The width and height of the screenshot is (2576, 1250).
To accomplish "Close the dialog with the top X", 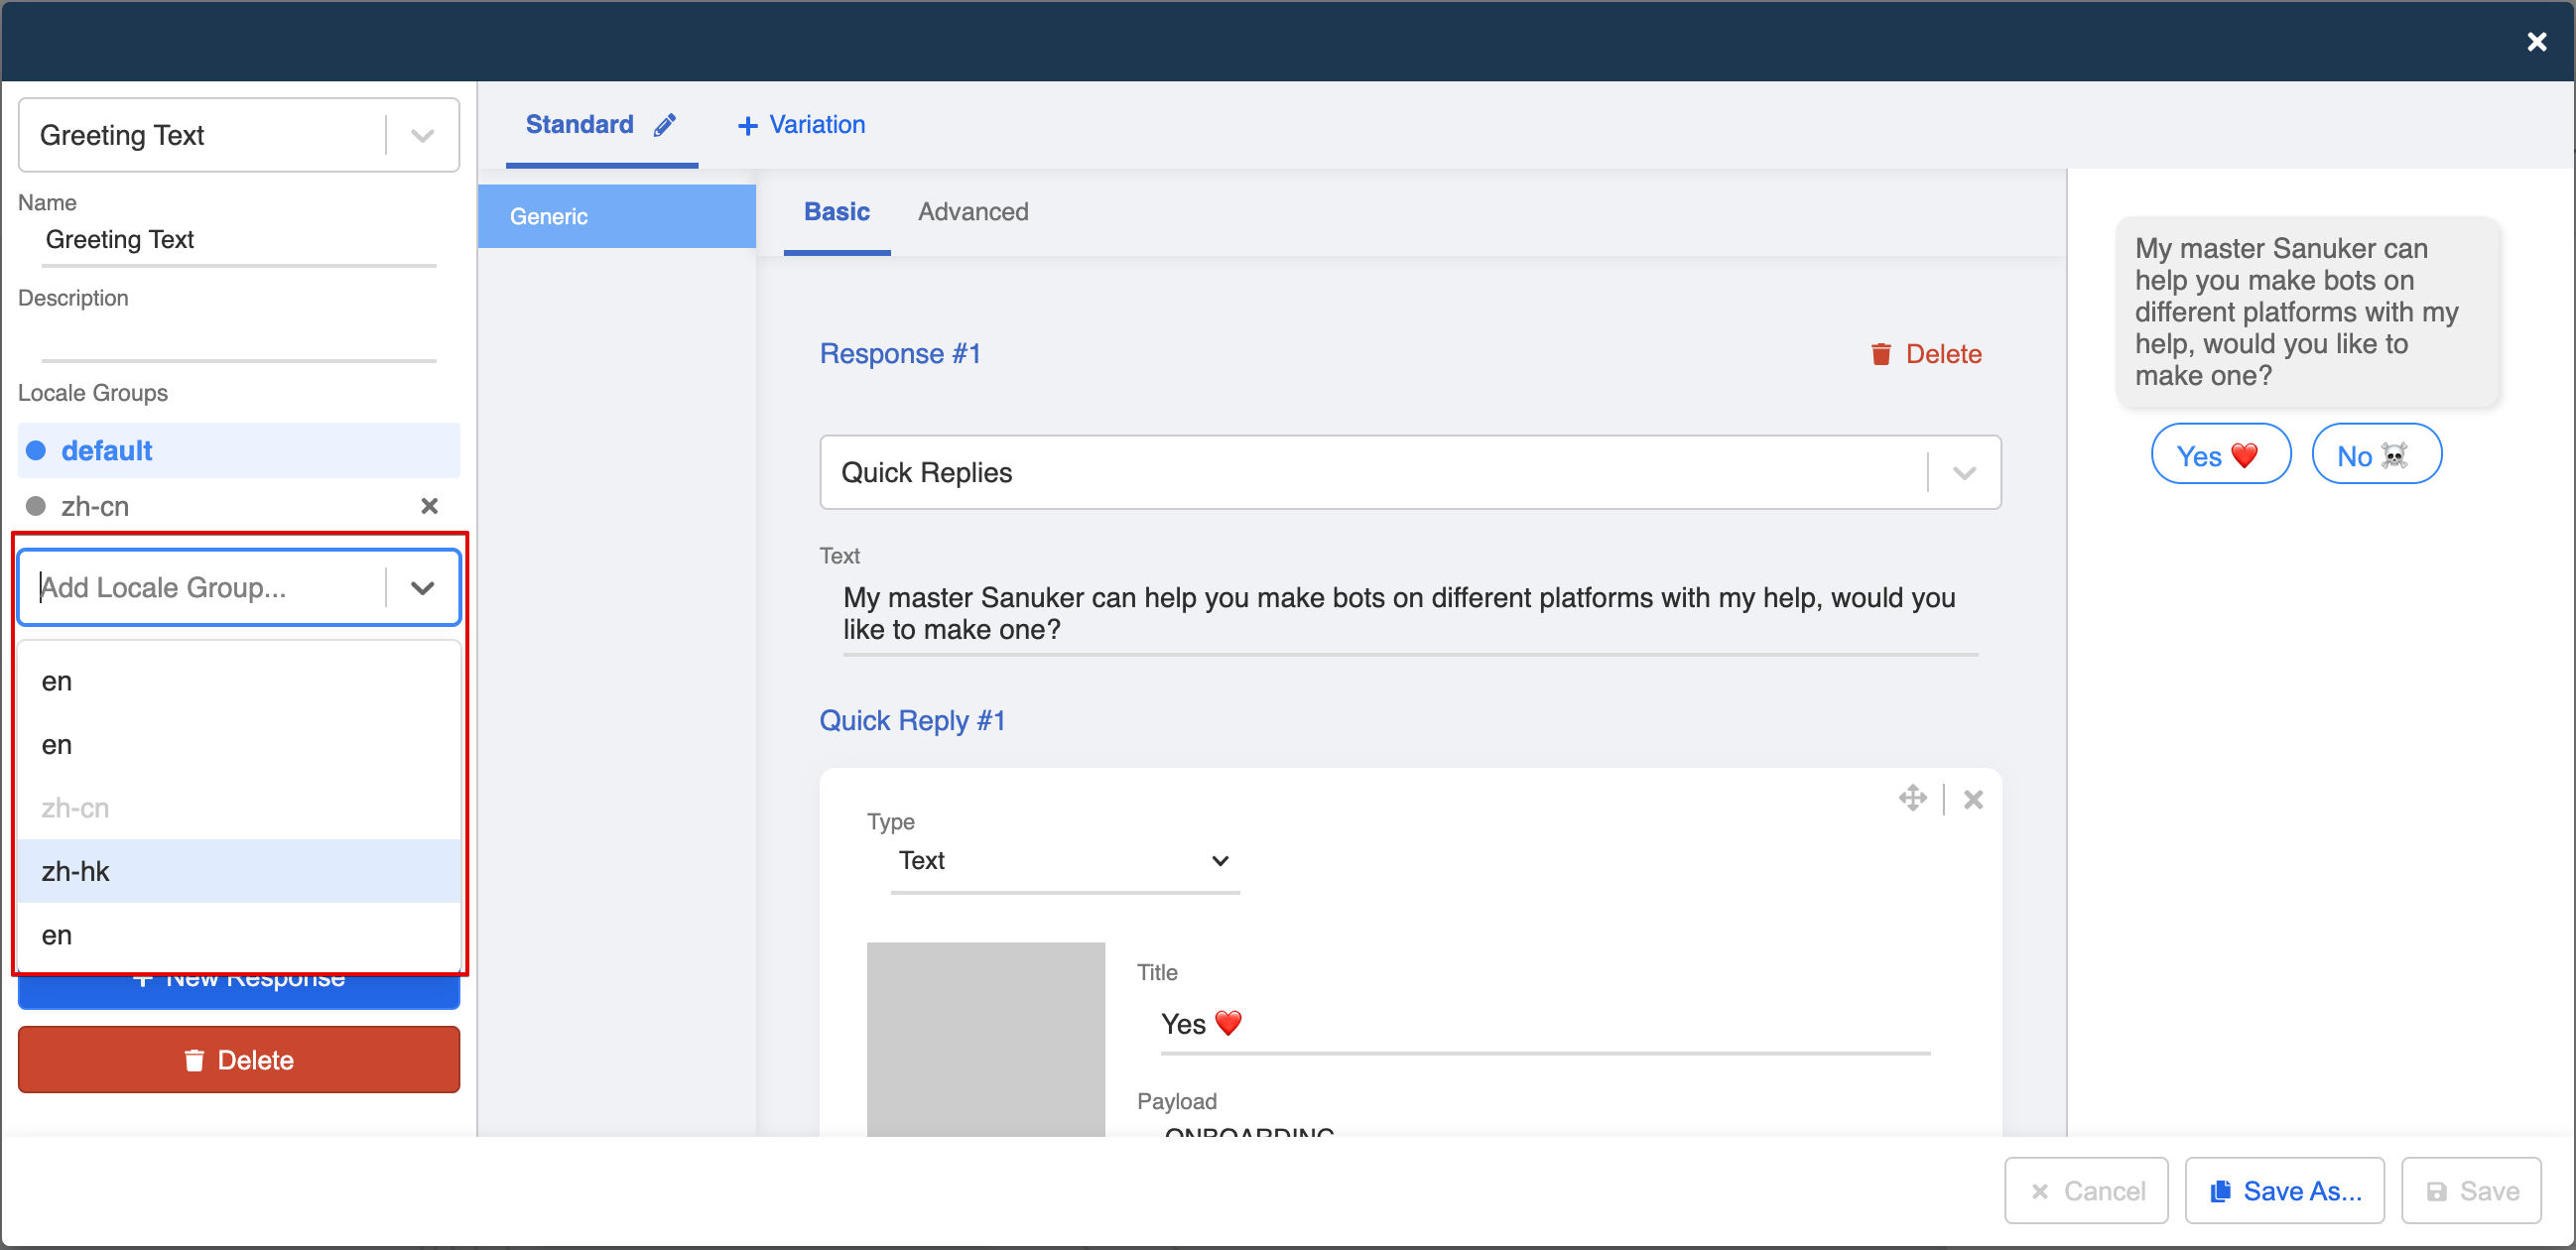I will (x=2536, y=42).
